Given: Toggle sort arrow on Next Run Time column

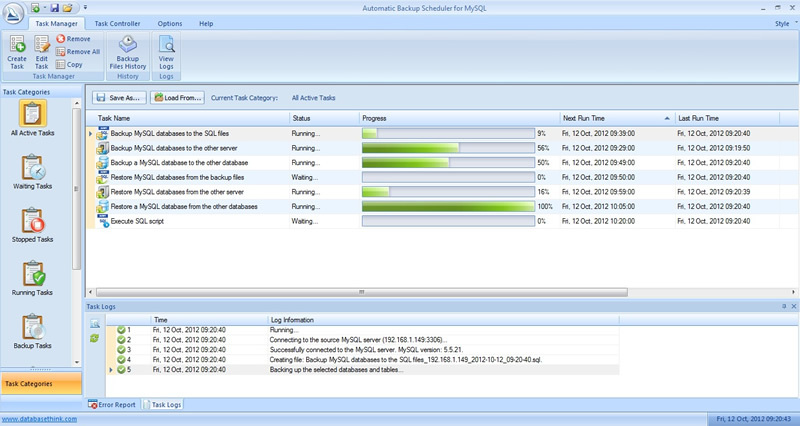Looking at the screenshot, I should coord(667,118).
